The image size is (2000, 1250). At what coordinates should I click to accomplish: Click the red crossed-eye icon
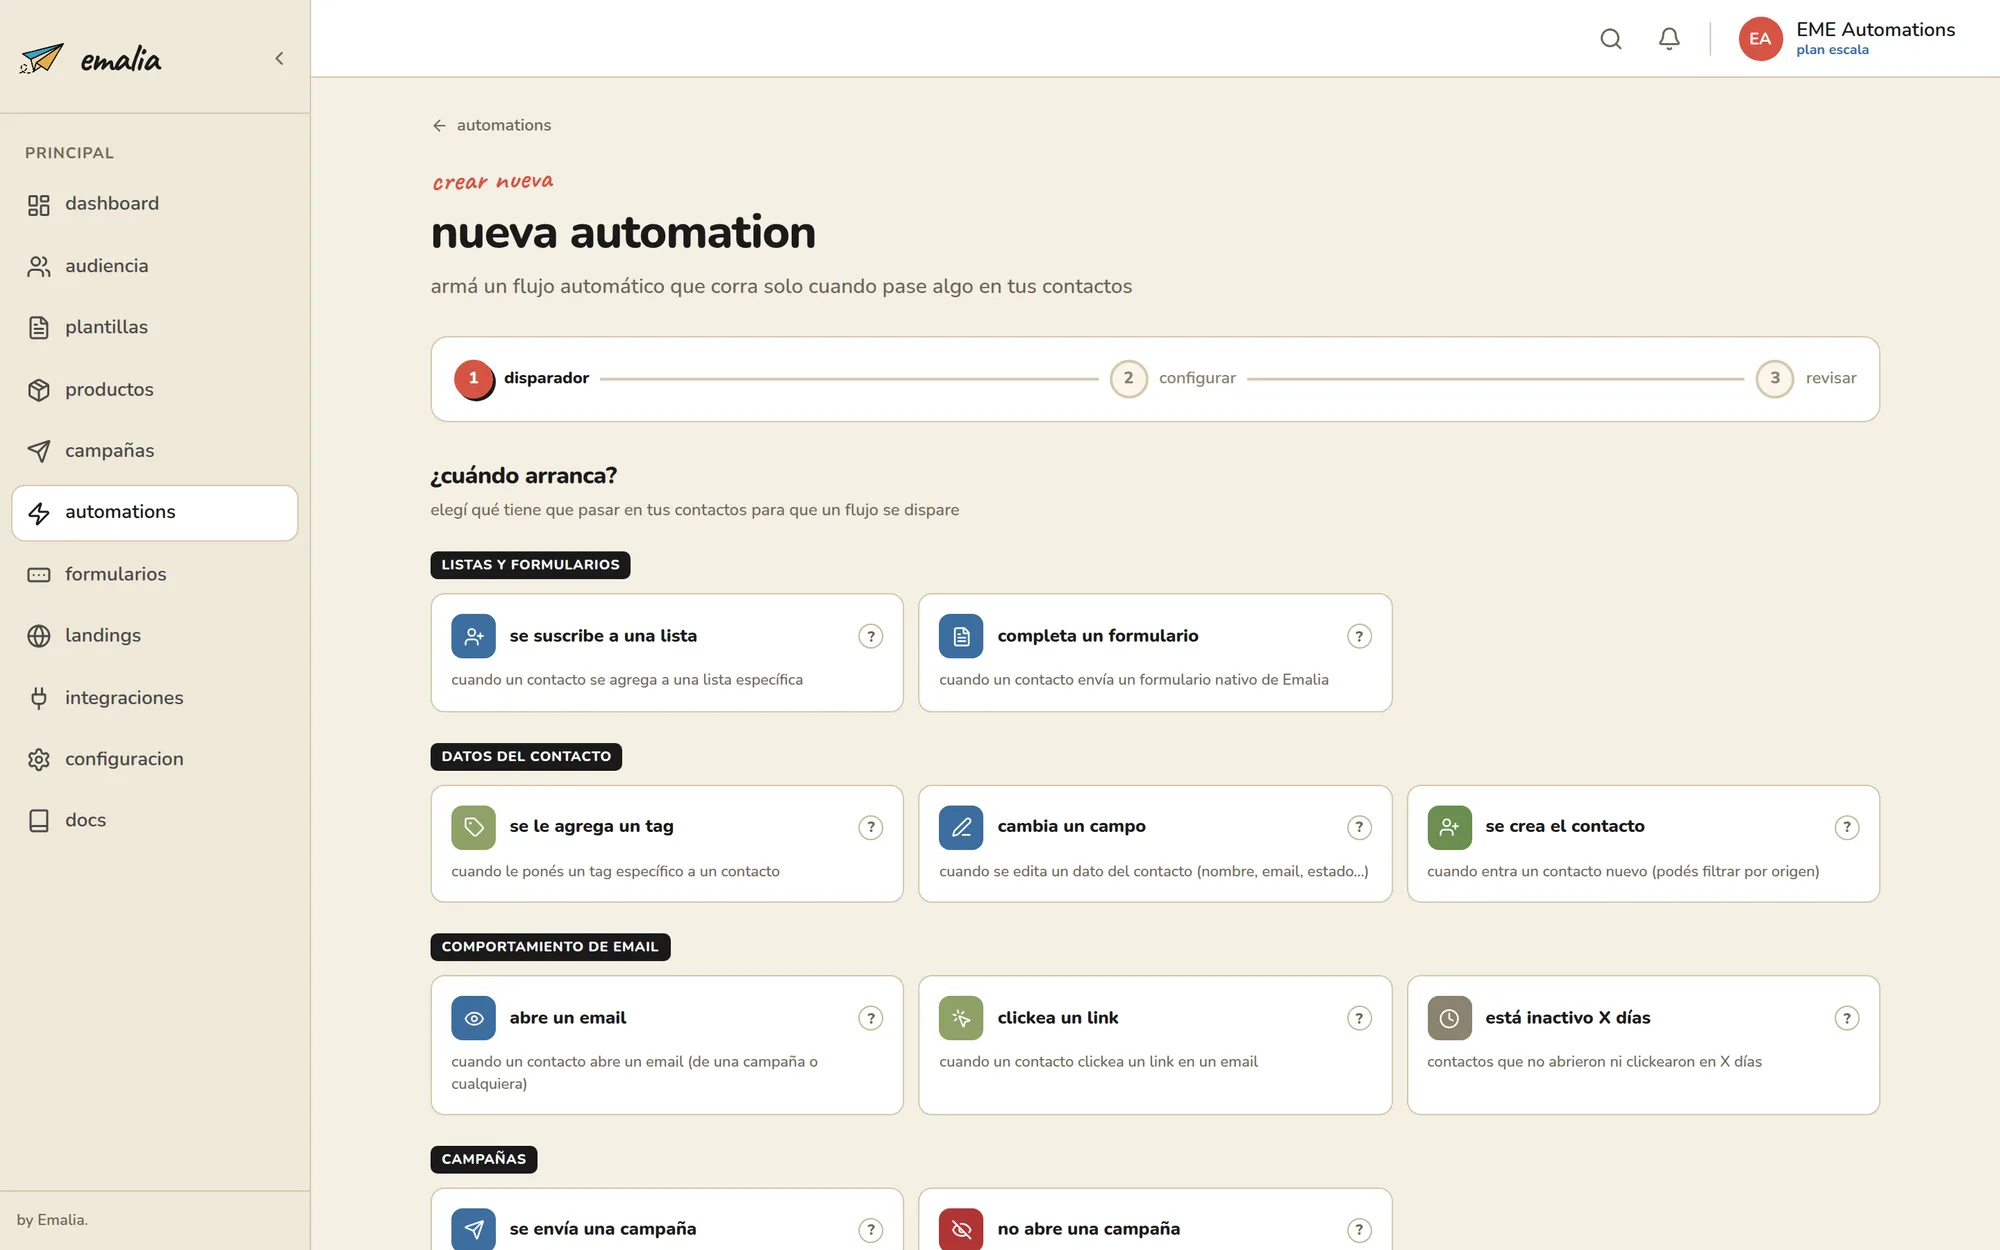click(x=961, y=1229)
